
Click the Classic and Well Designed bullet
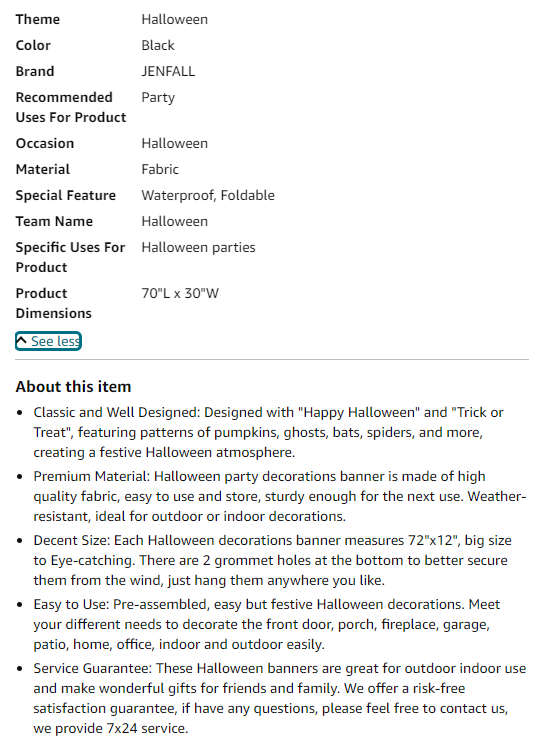(x=269, y=432)
